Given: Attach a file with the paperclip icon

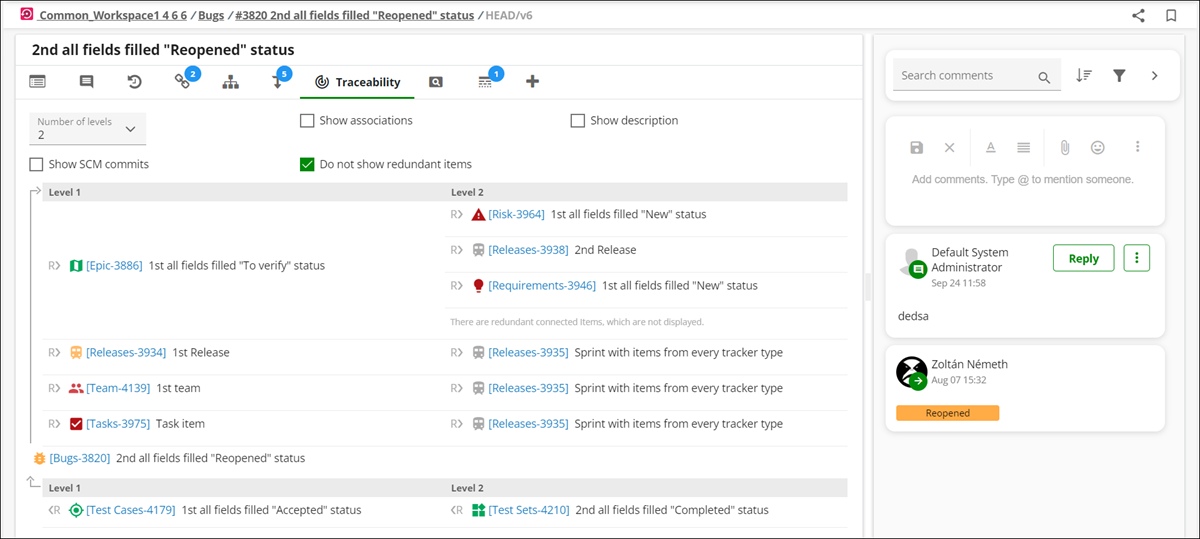Looking at the screenshot, I should click(1065, 147).
